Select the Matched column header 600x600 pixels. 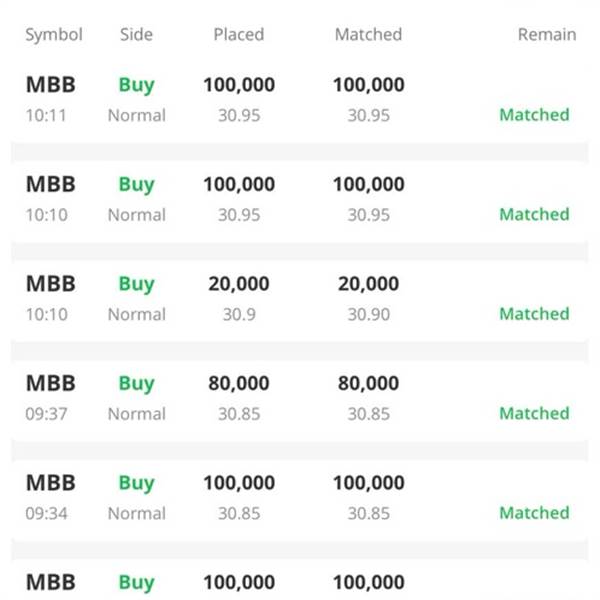click(368, 34)
